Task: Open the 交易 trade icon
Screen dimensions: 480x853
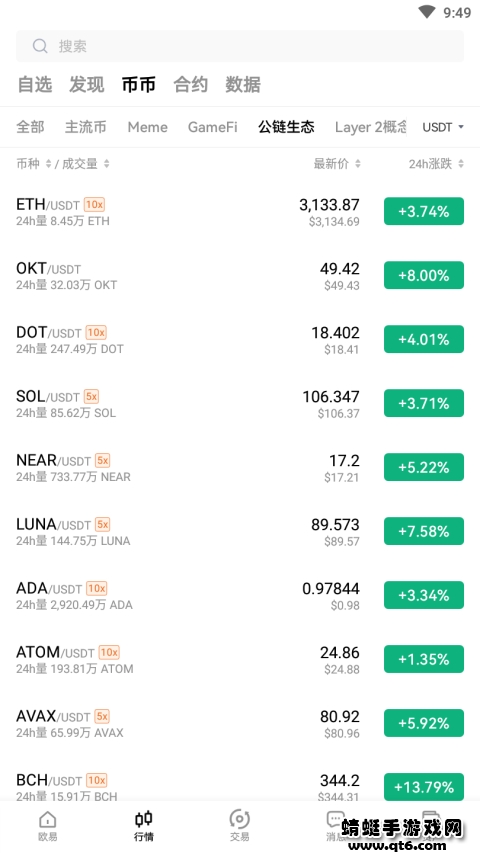Action: (239, 819)
